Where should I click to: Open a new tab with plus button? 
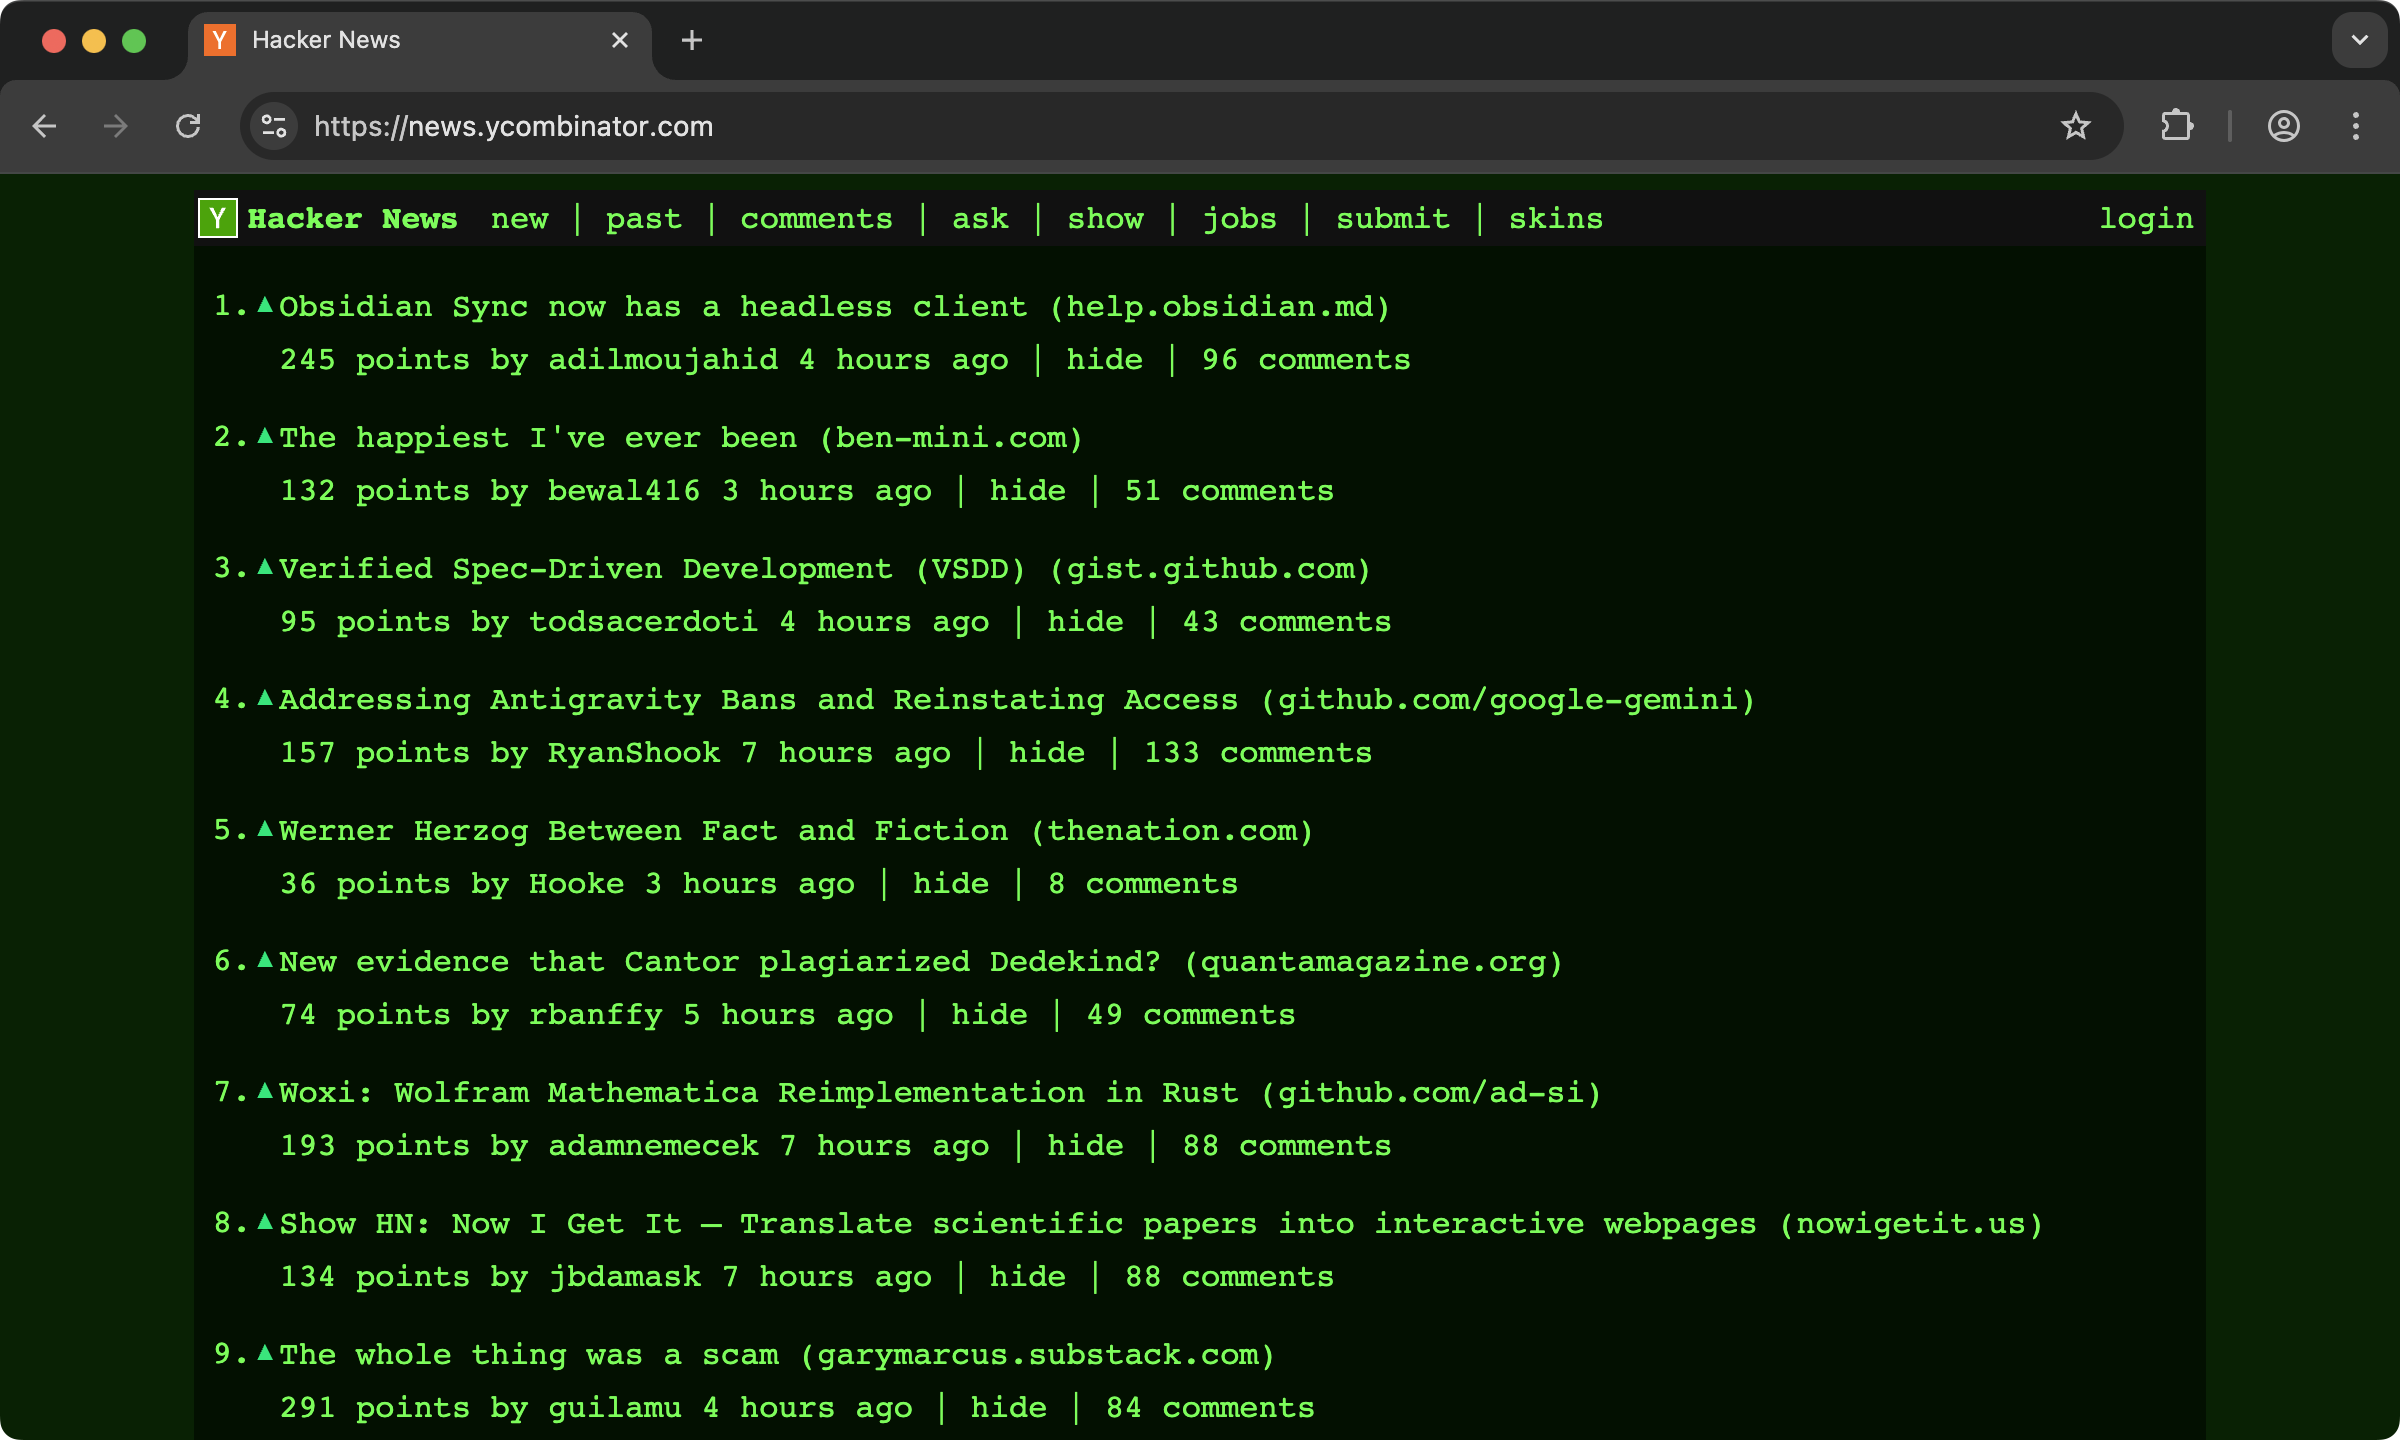coord(691,40)
